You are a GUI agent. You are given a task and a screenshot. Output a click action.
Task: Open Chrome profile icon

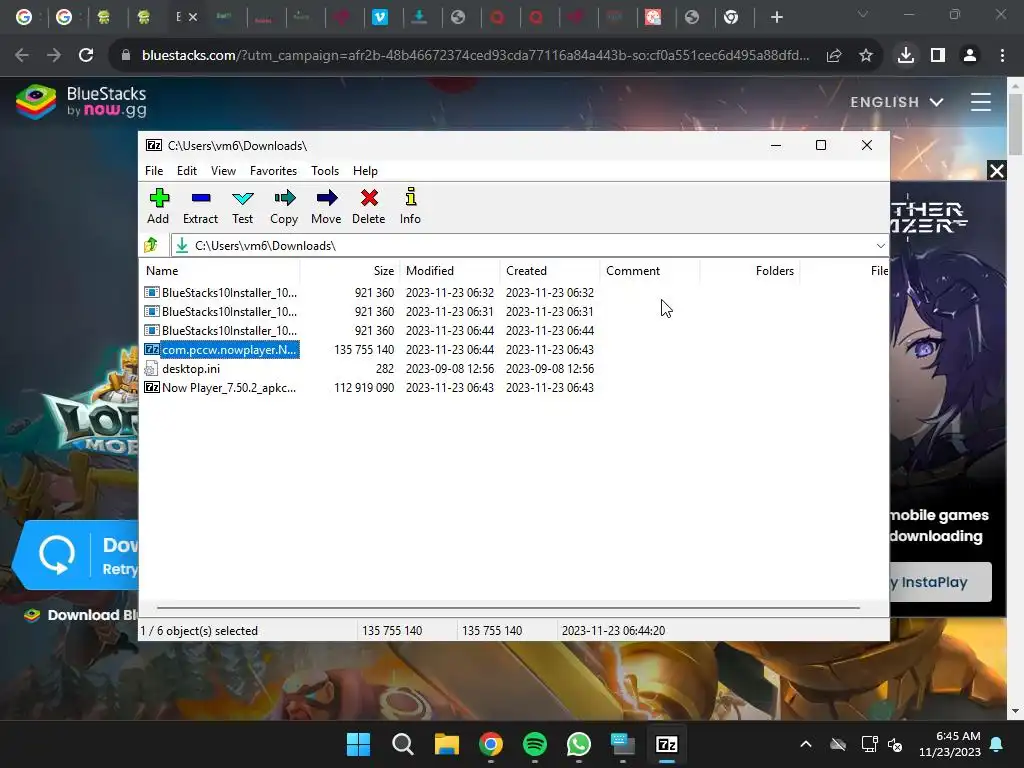pos(970,56)
